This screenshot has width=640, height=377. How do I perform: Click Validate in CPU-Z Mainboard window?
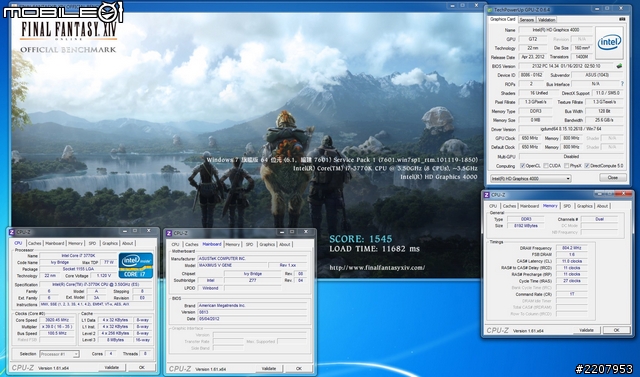(x=269, y=368)
